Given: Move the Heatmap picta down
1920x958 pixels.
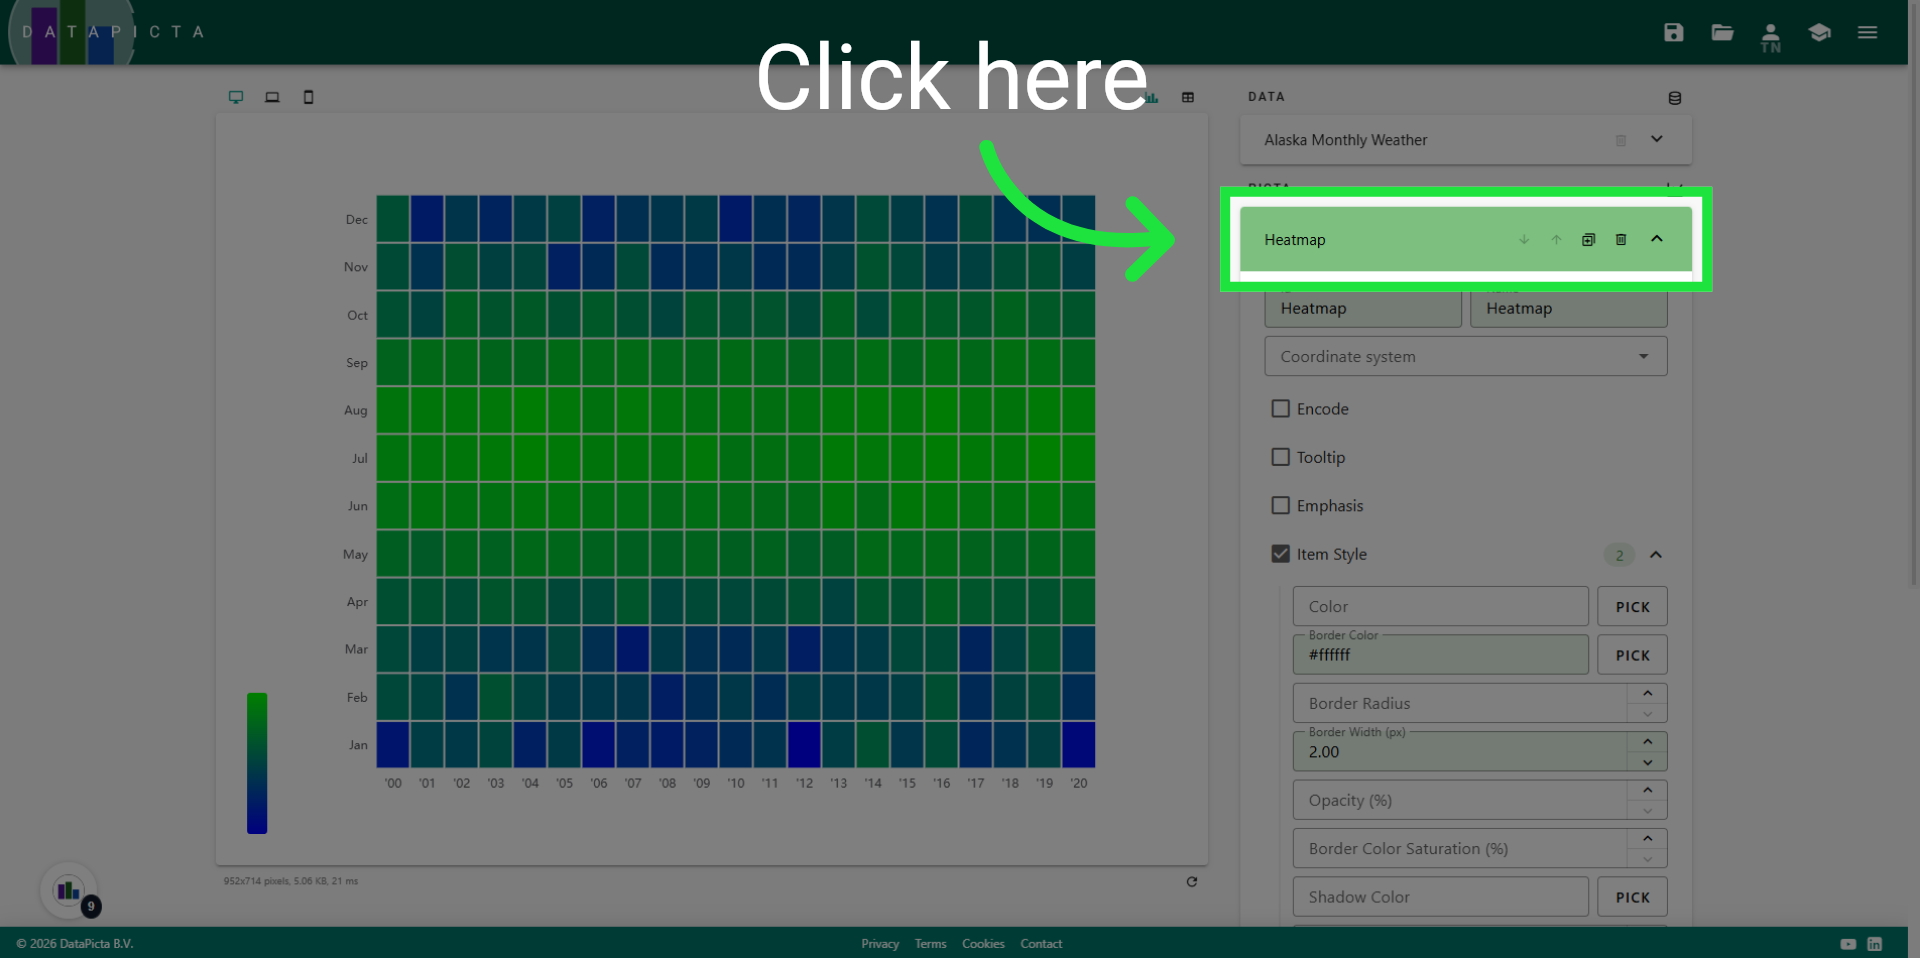Looking at the screenshot, I should [1524, 239].
